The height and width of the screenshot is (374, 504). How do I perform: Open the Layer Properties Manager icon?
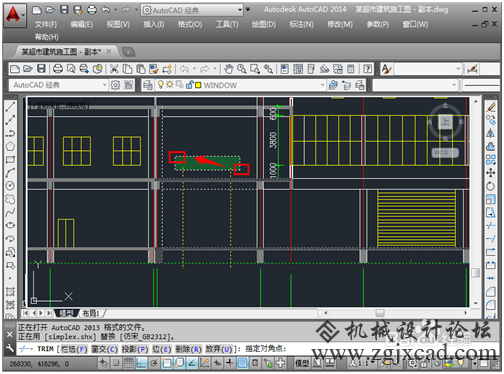coord(148,85)
